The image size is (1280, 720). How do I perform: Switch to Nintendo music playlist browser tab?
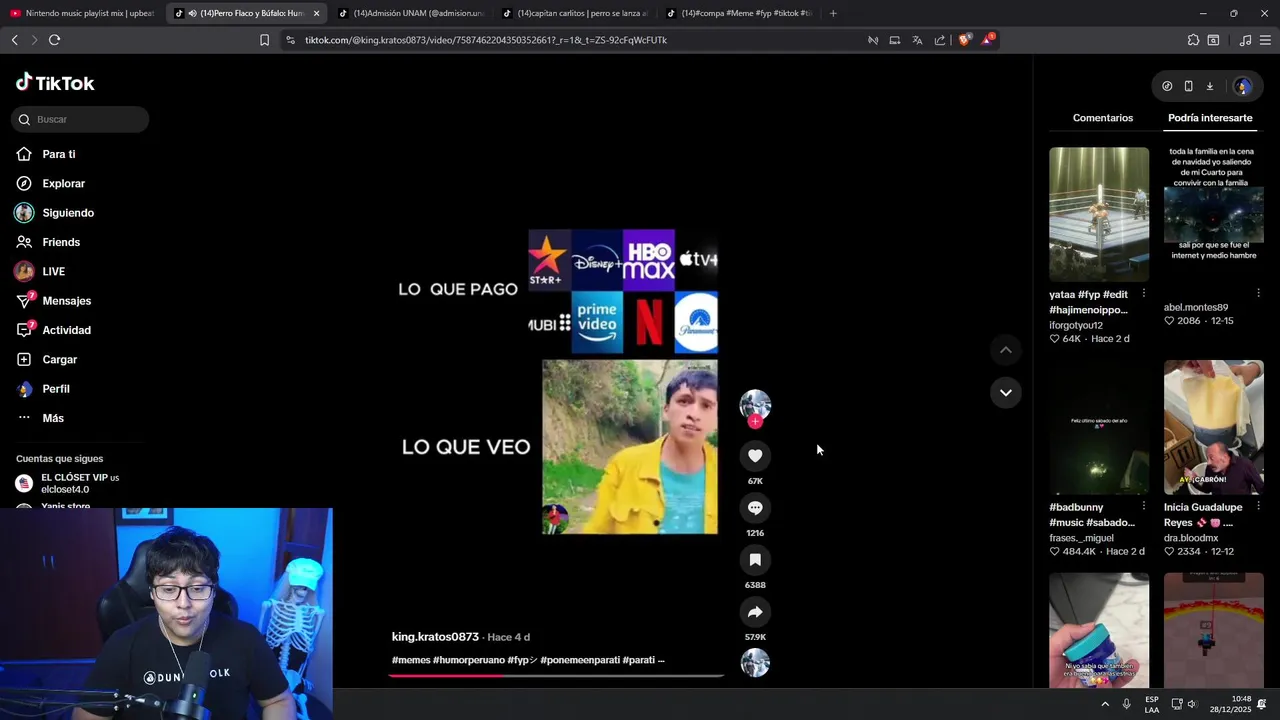(82, 13)
